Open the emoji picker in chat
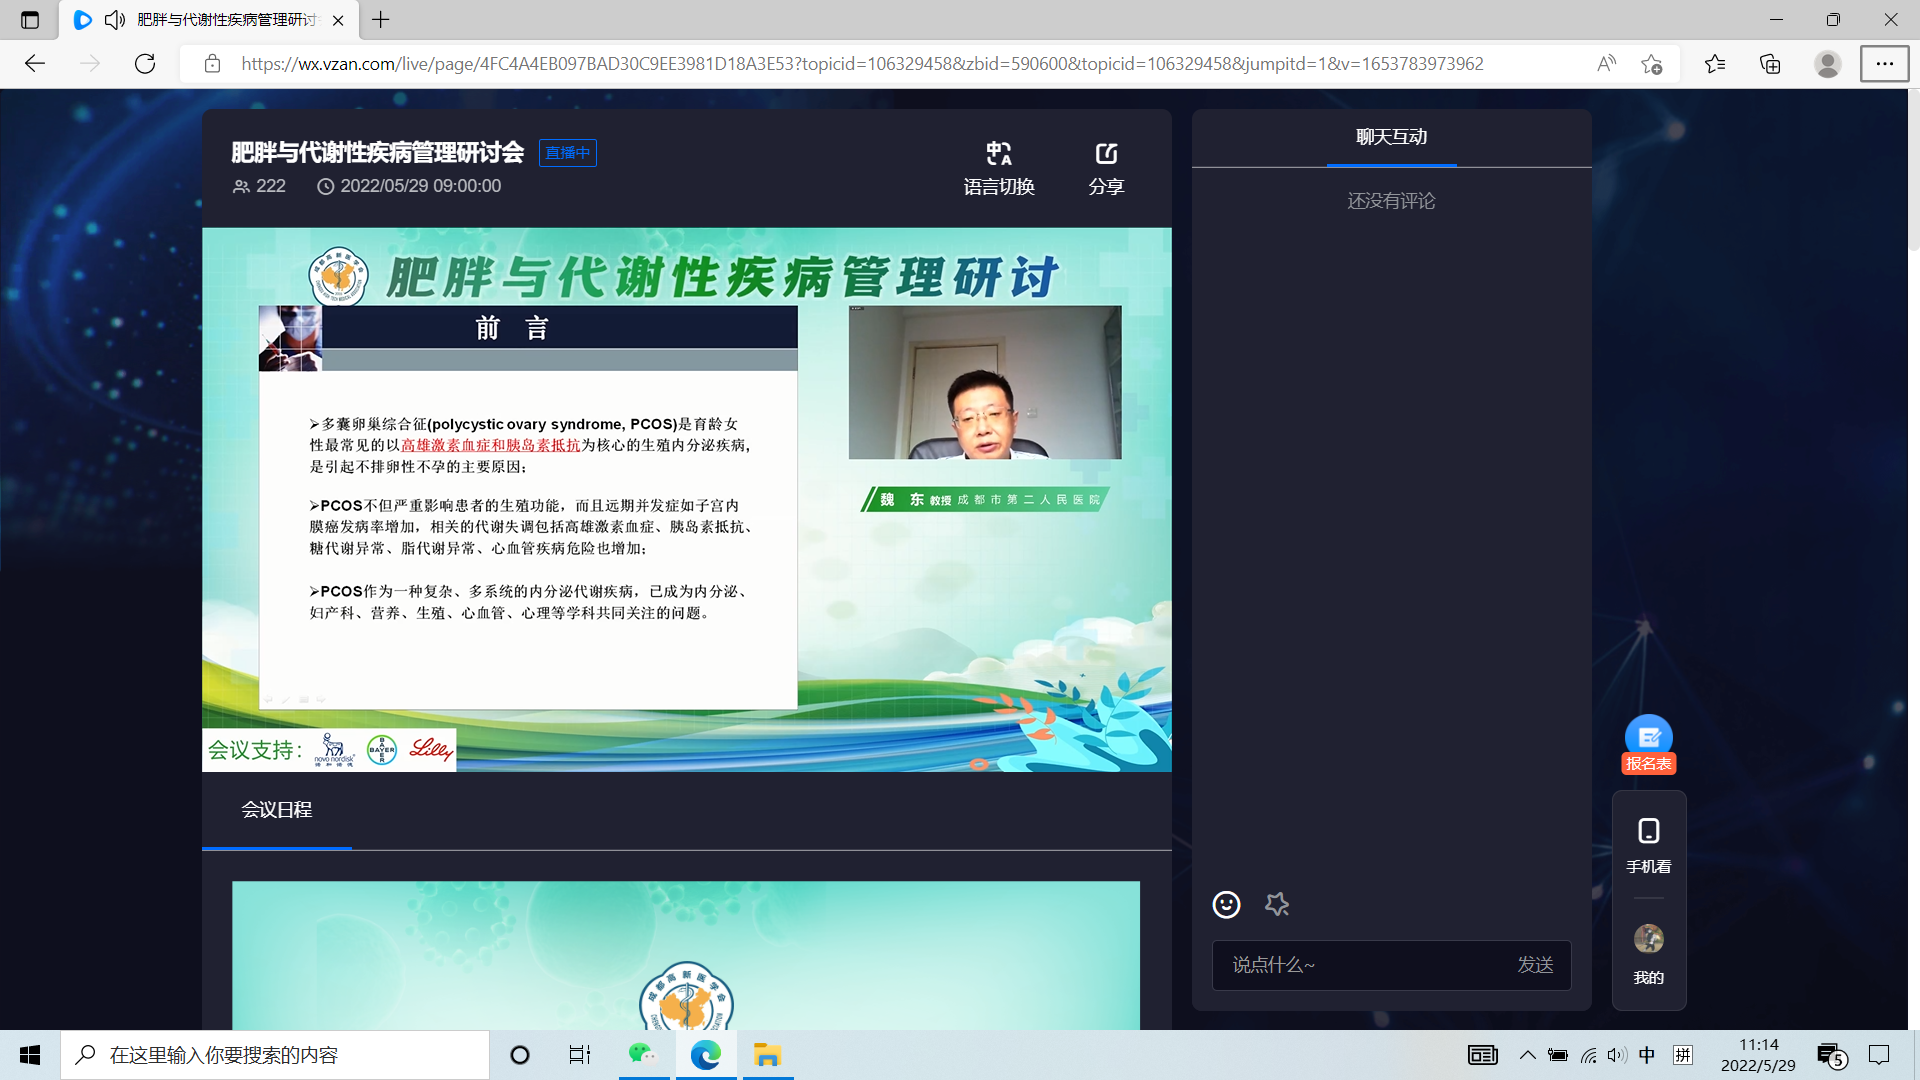The image size is (1920, 1080). tap(1226, 904)
